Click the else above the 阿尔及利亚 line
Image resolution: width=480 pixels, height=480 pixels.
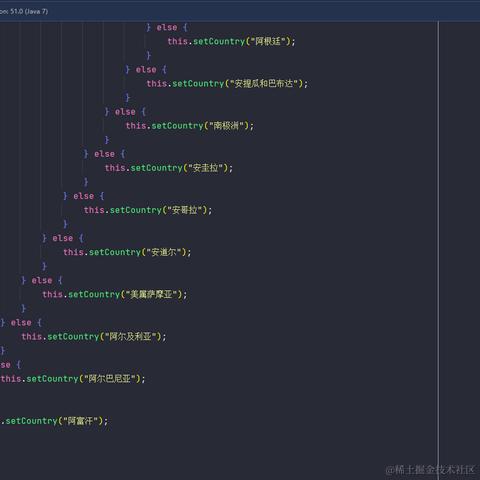tap(21, 323)
